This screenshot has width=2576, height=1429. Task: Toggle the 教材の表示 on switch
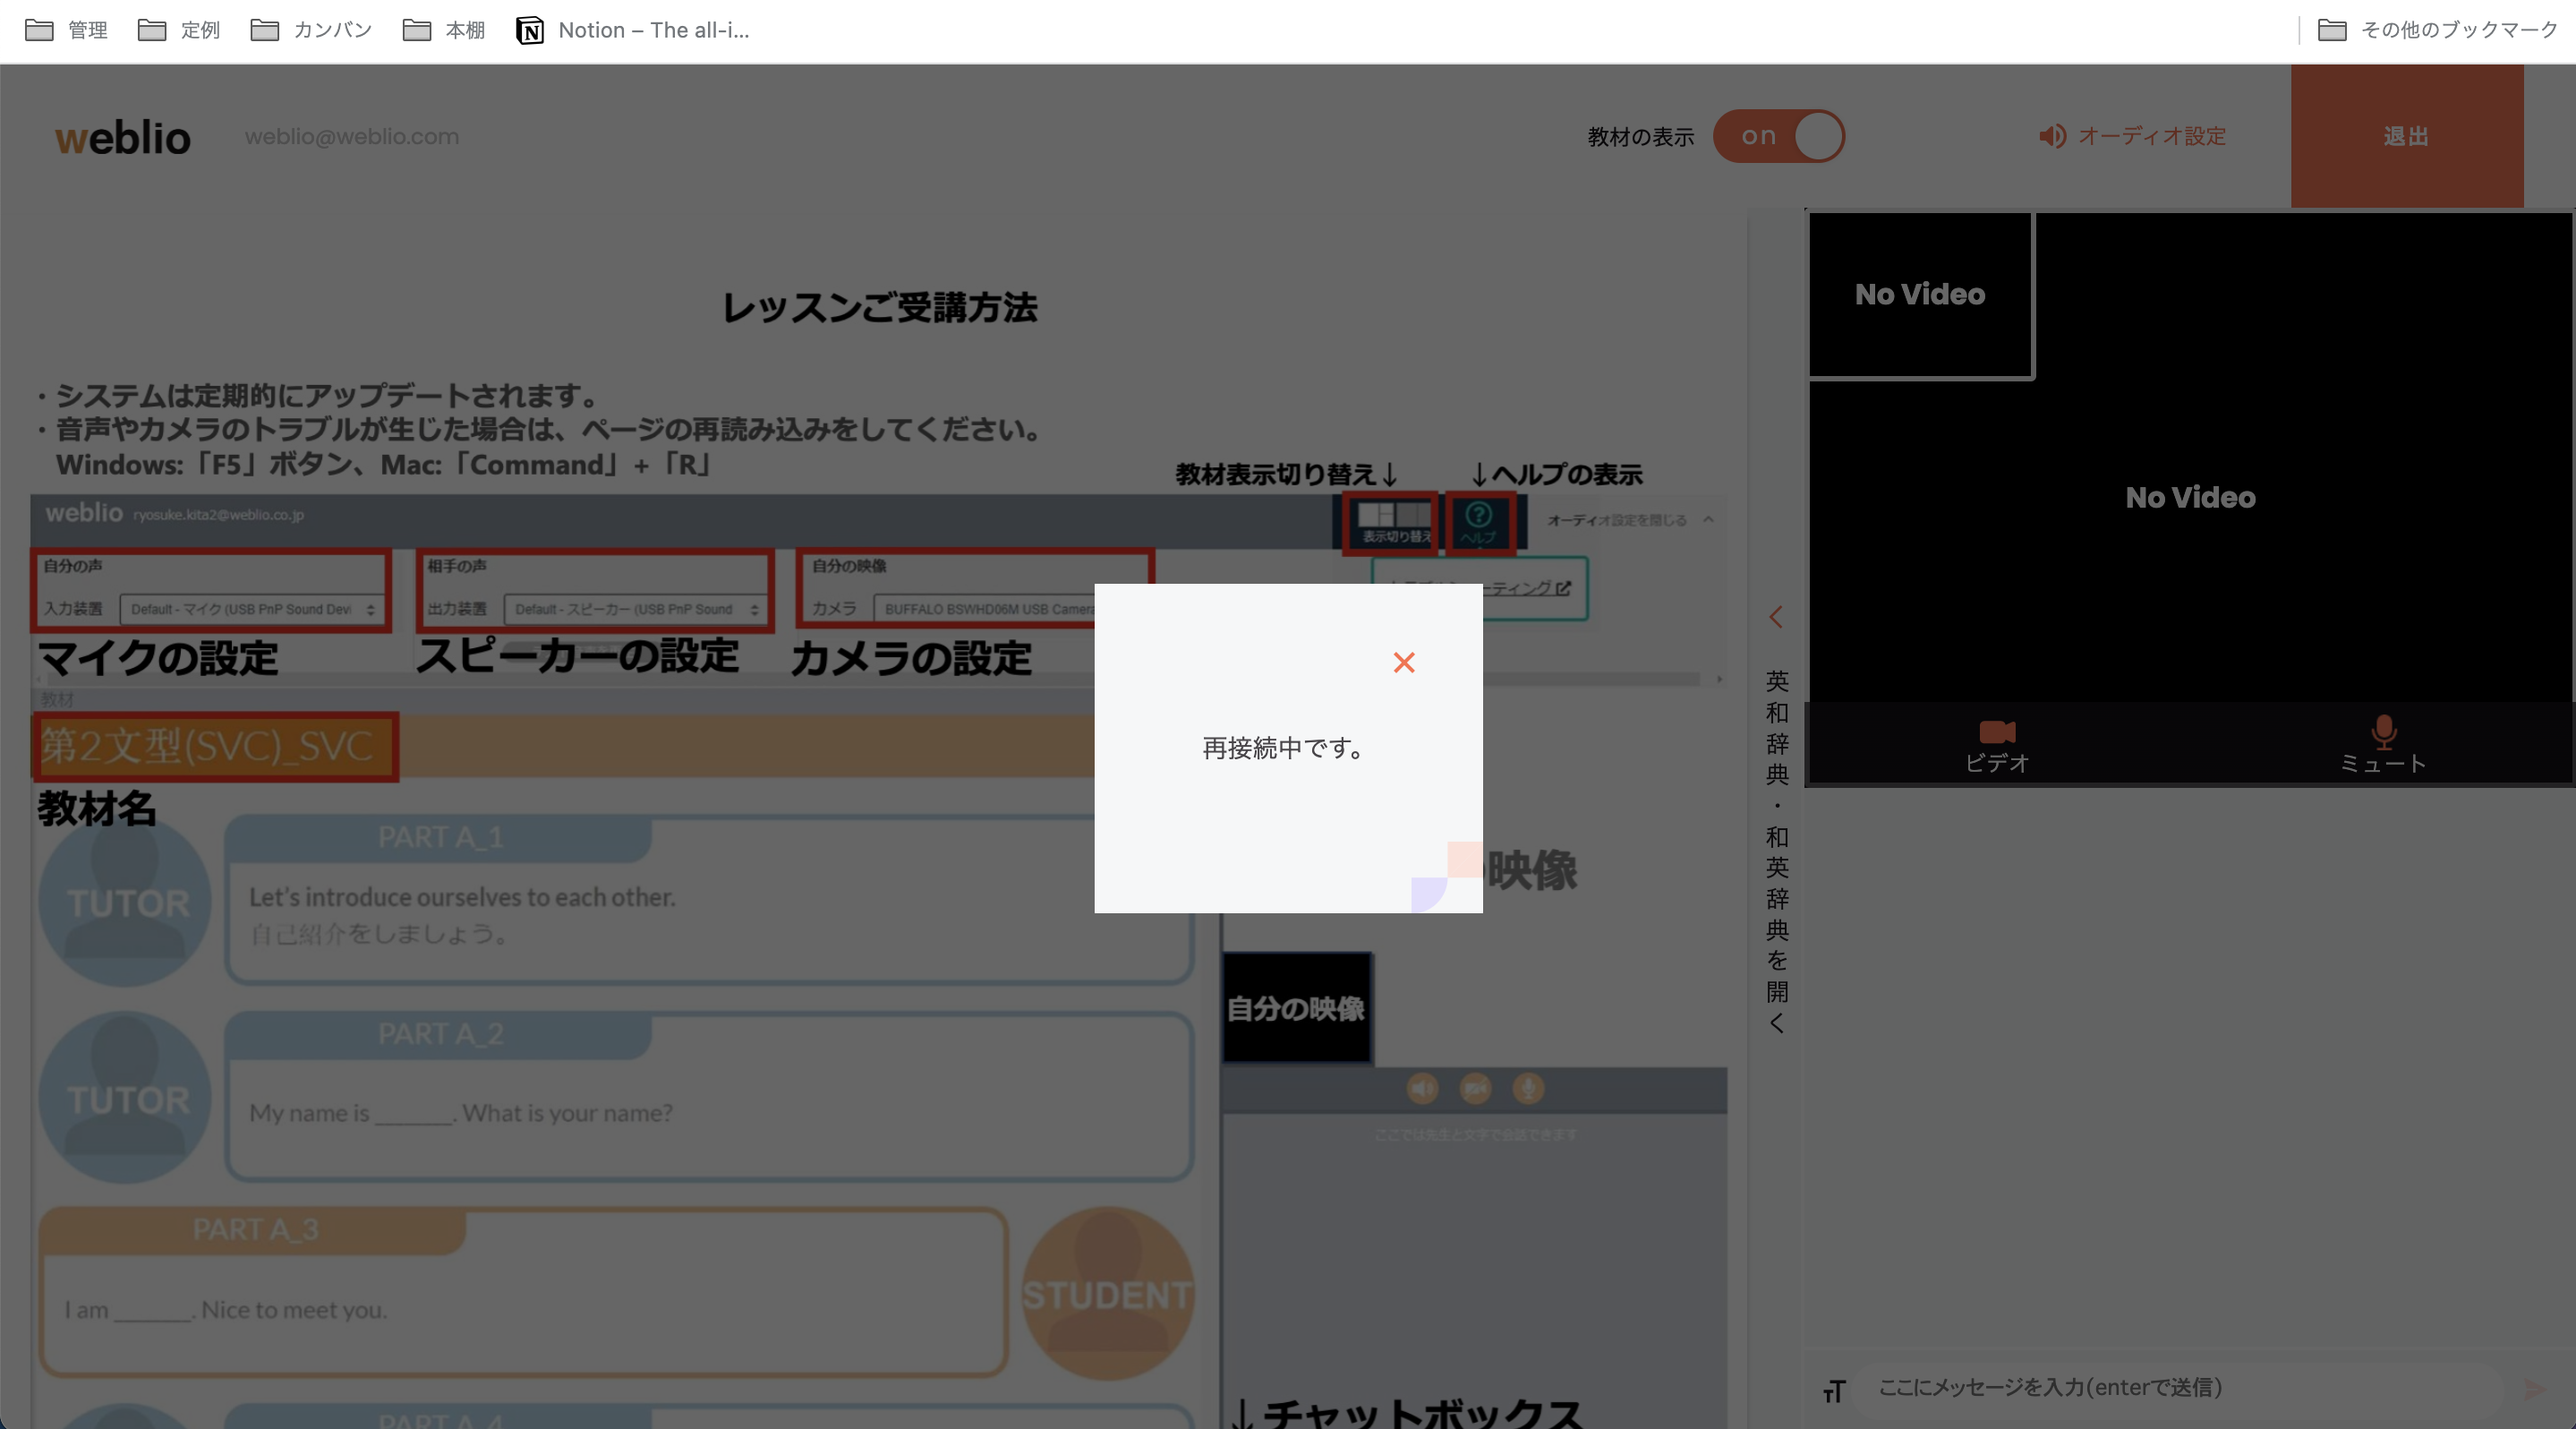1778,136
